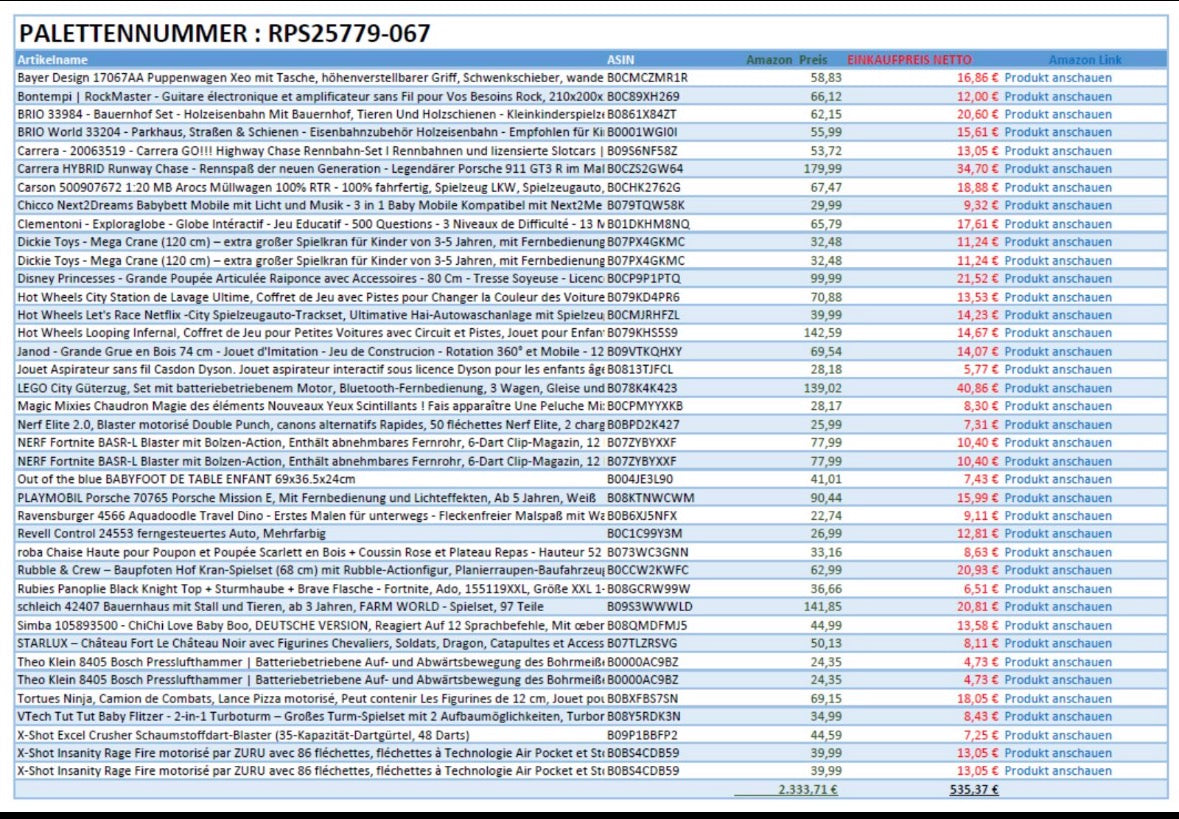Select the net purchase total 535,37 € cell

click(x=973, y=789)
